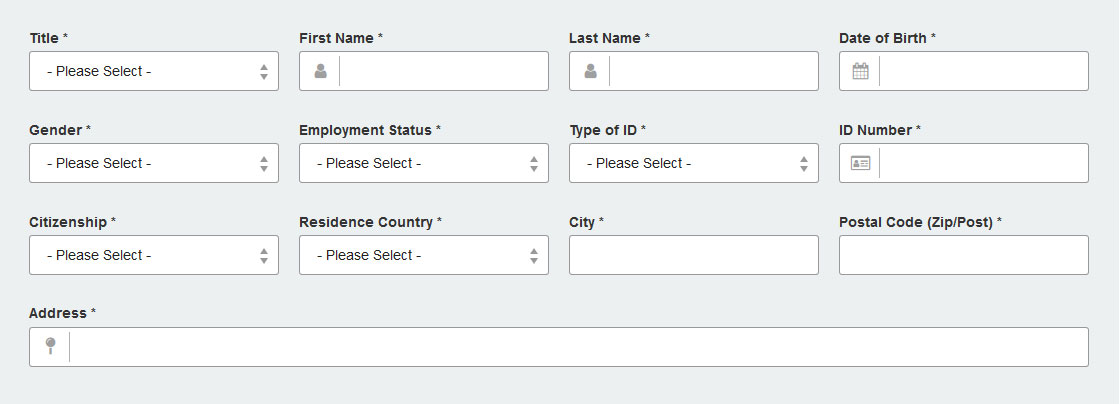Click the arrows on Residence Country select
1120x404 pixels.
point(534,256)
